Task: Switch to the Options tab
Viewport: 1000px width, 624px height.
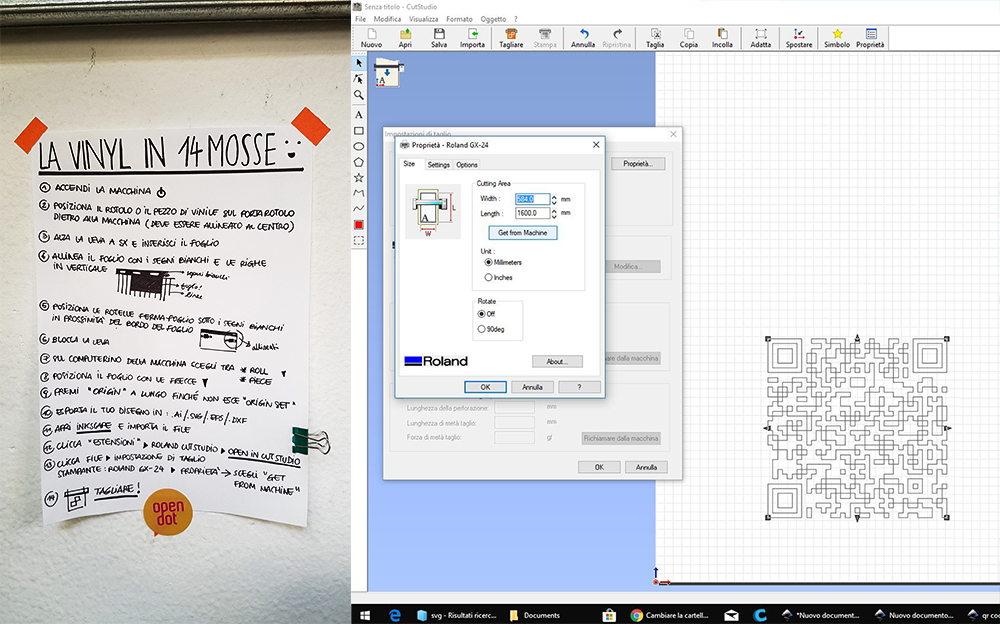Action: coord(467,165)
